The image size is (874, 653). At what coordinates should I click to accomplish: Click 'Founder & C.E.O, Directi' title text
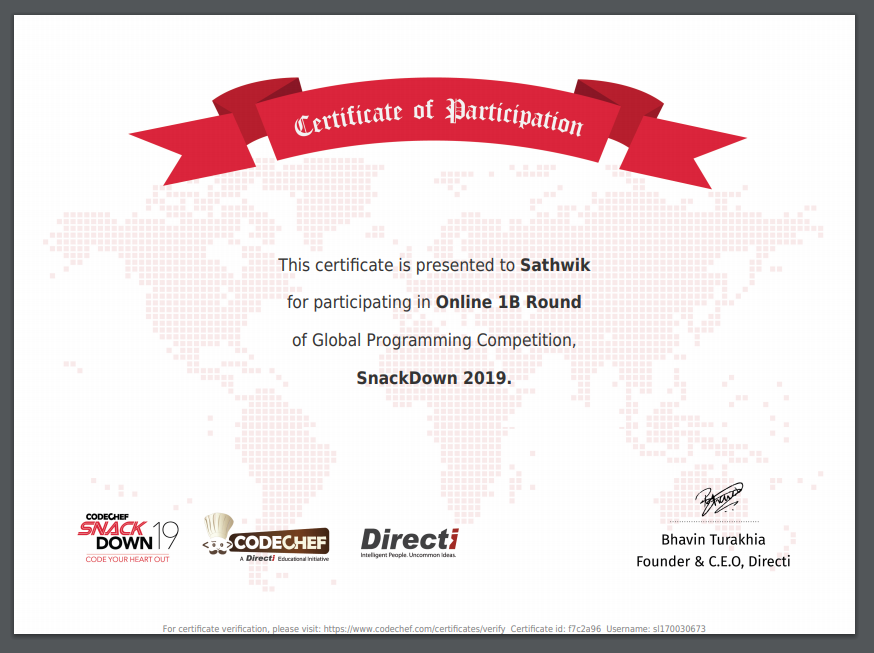pyautogui.click(x=712, y=561)
